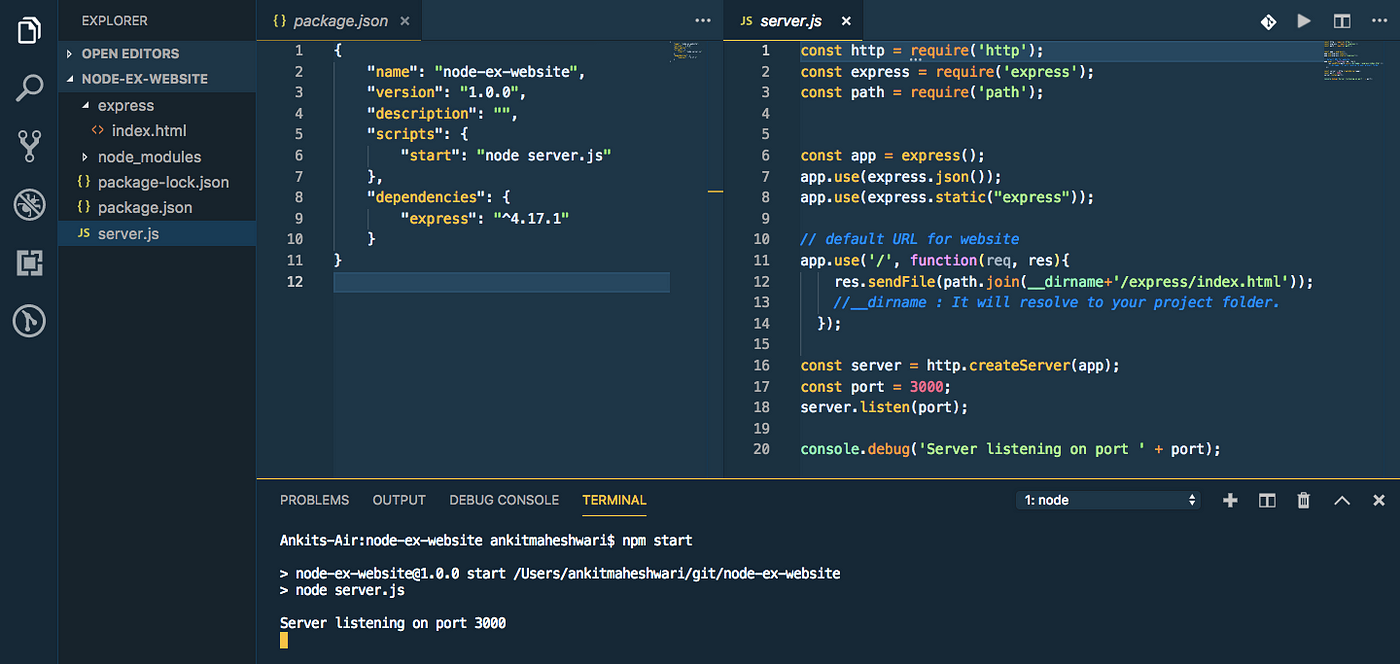Open more actions for package.json editor
This screenshot has height=664, width=1400.
[x=704, y=21]
